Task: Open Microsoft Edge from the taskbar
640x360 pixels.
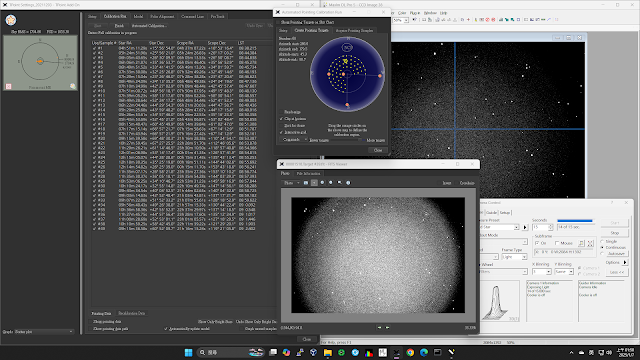Action: [424, 352]
